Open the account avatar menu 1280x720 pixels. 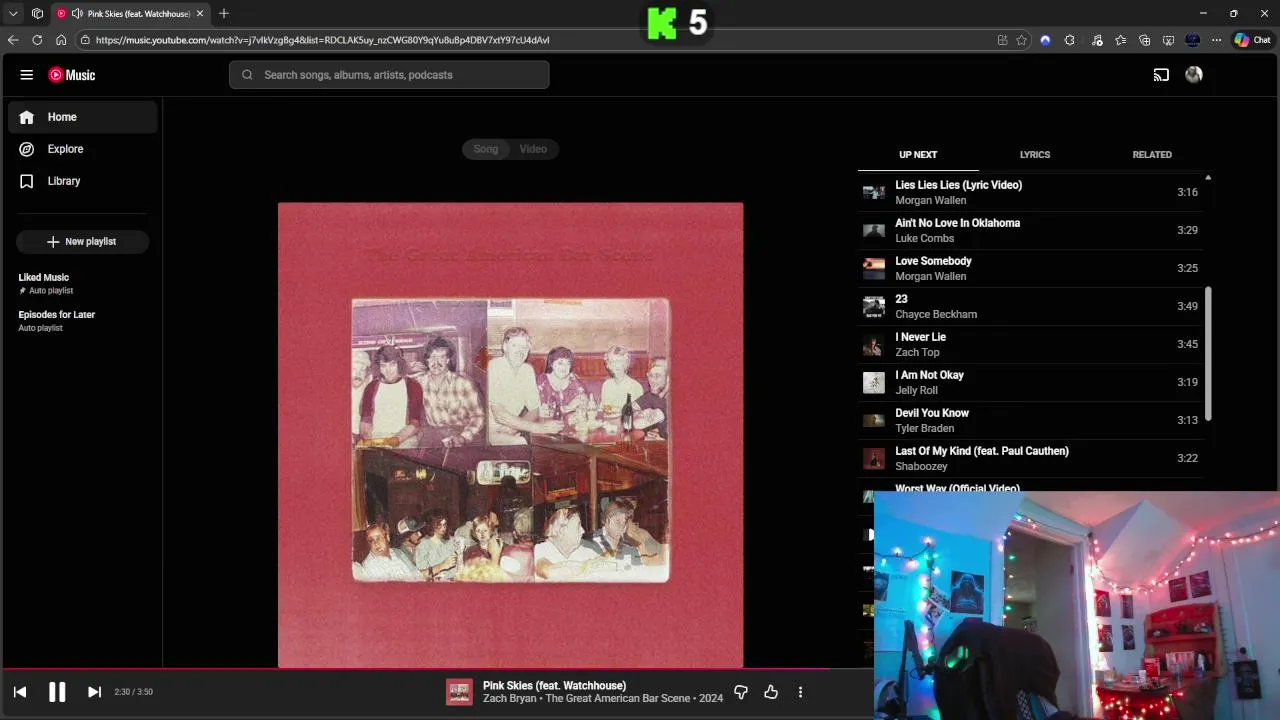(x=1194, y=75)
